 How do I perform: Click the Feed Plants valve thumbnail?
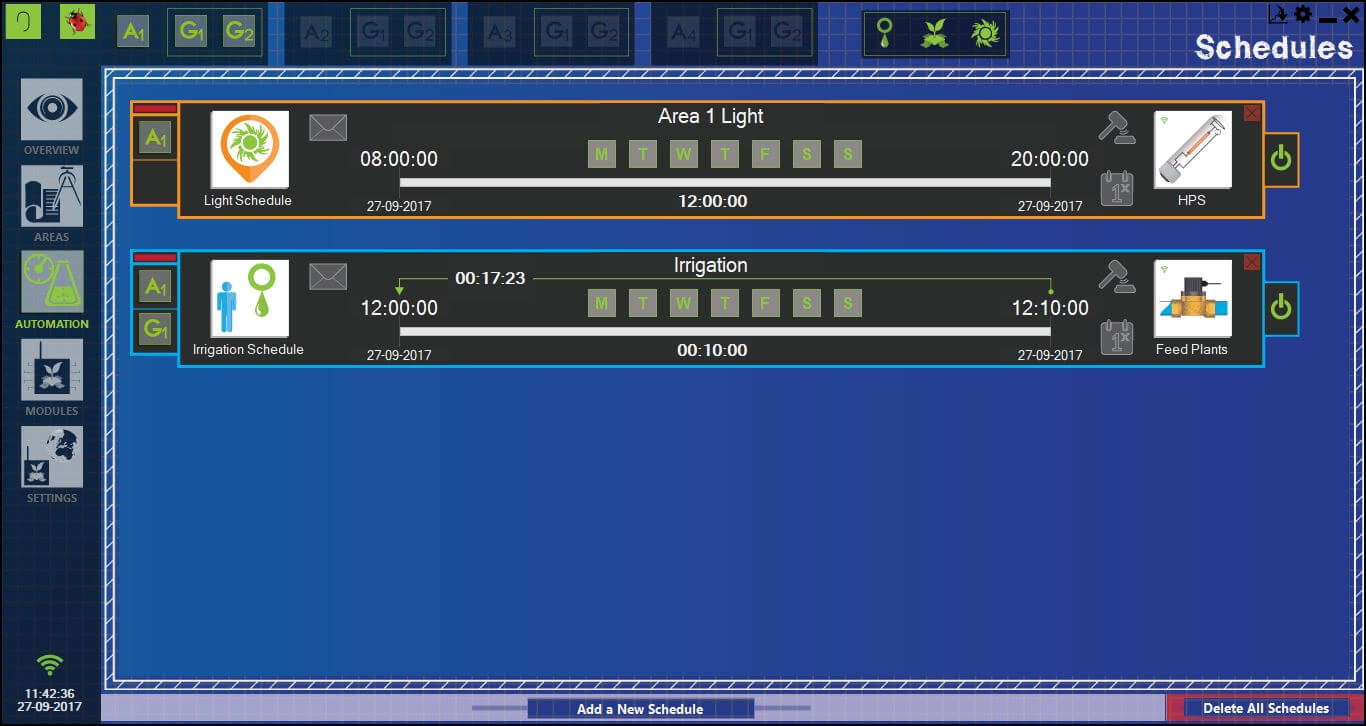tap(1192, 298)
